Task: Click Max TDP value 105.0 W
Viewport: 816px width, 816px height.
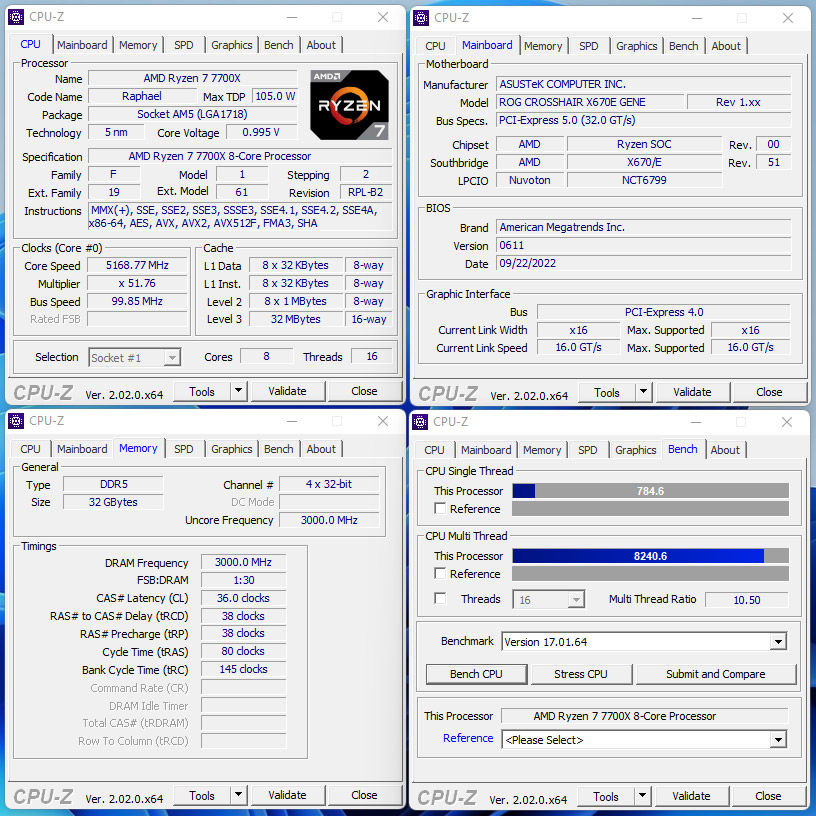Action: (x=275, y=96)
